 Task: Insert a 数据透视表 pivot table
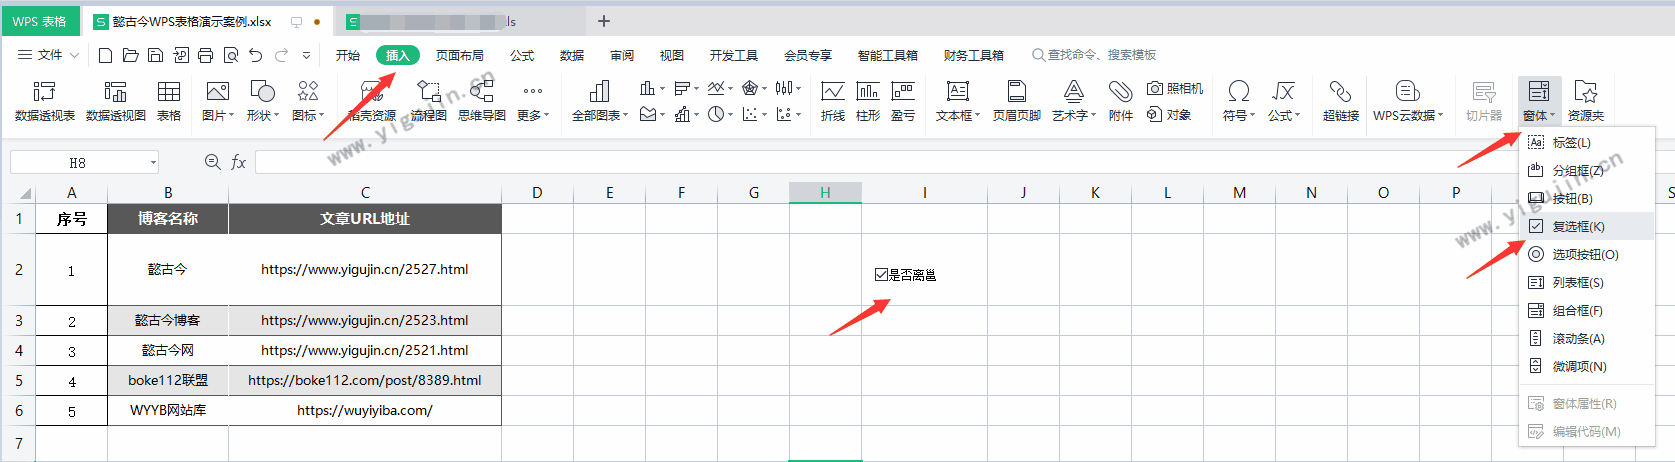[45, 101]
